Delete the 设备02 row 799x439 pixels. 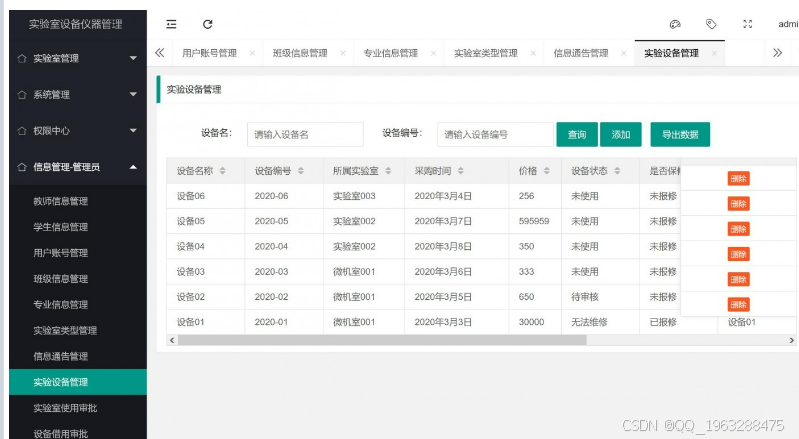(x=738, y=280)
